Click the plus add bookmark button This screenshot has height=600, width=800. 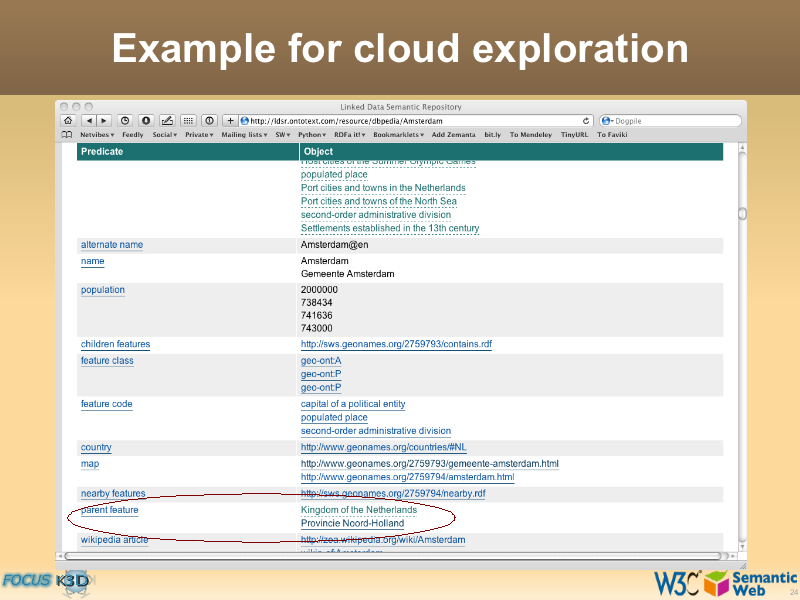click(230, 121)
